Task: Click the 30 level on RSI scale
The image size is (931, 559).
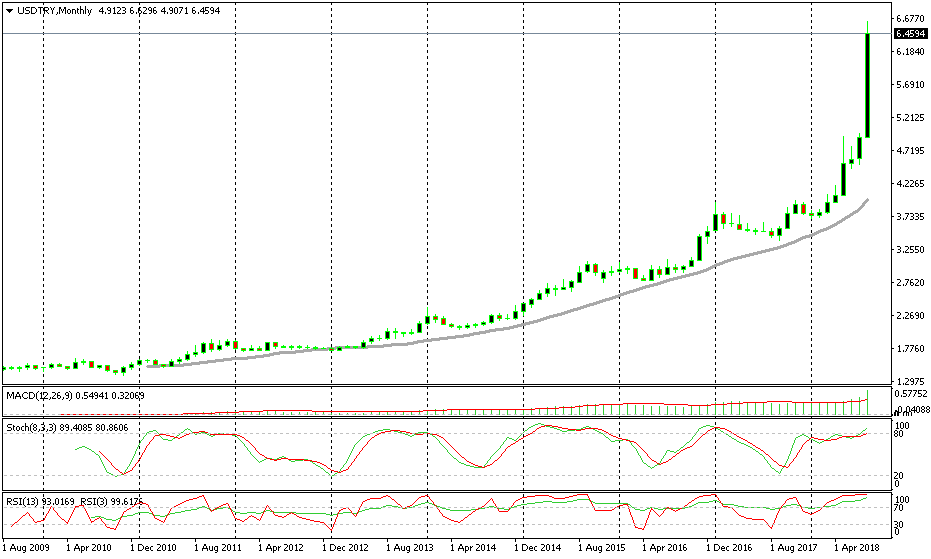Action: [899, 525]
